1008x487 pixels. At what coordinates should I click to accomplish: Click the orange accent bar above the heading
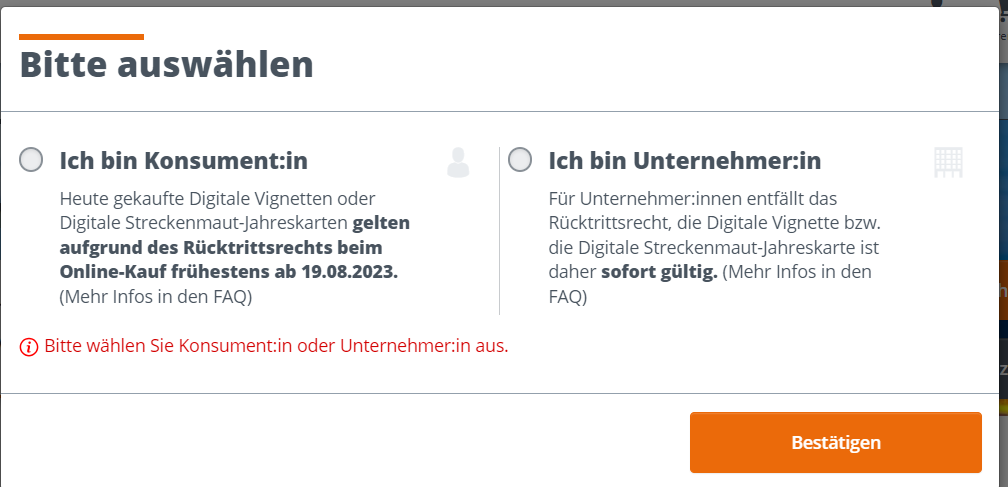click(x=82, y=37)
